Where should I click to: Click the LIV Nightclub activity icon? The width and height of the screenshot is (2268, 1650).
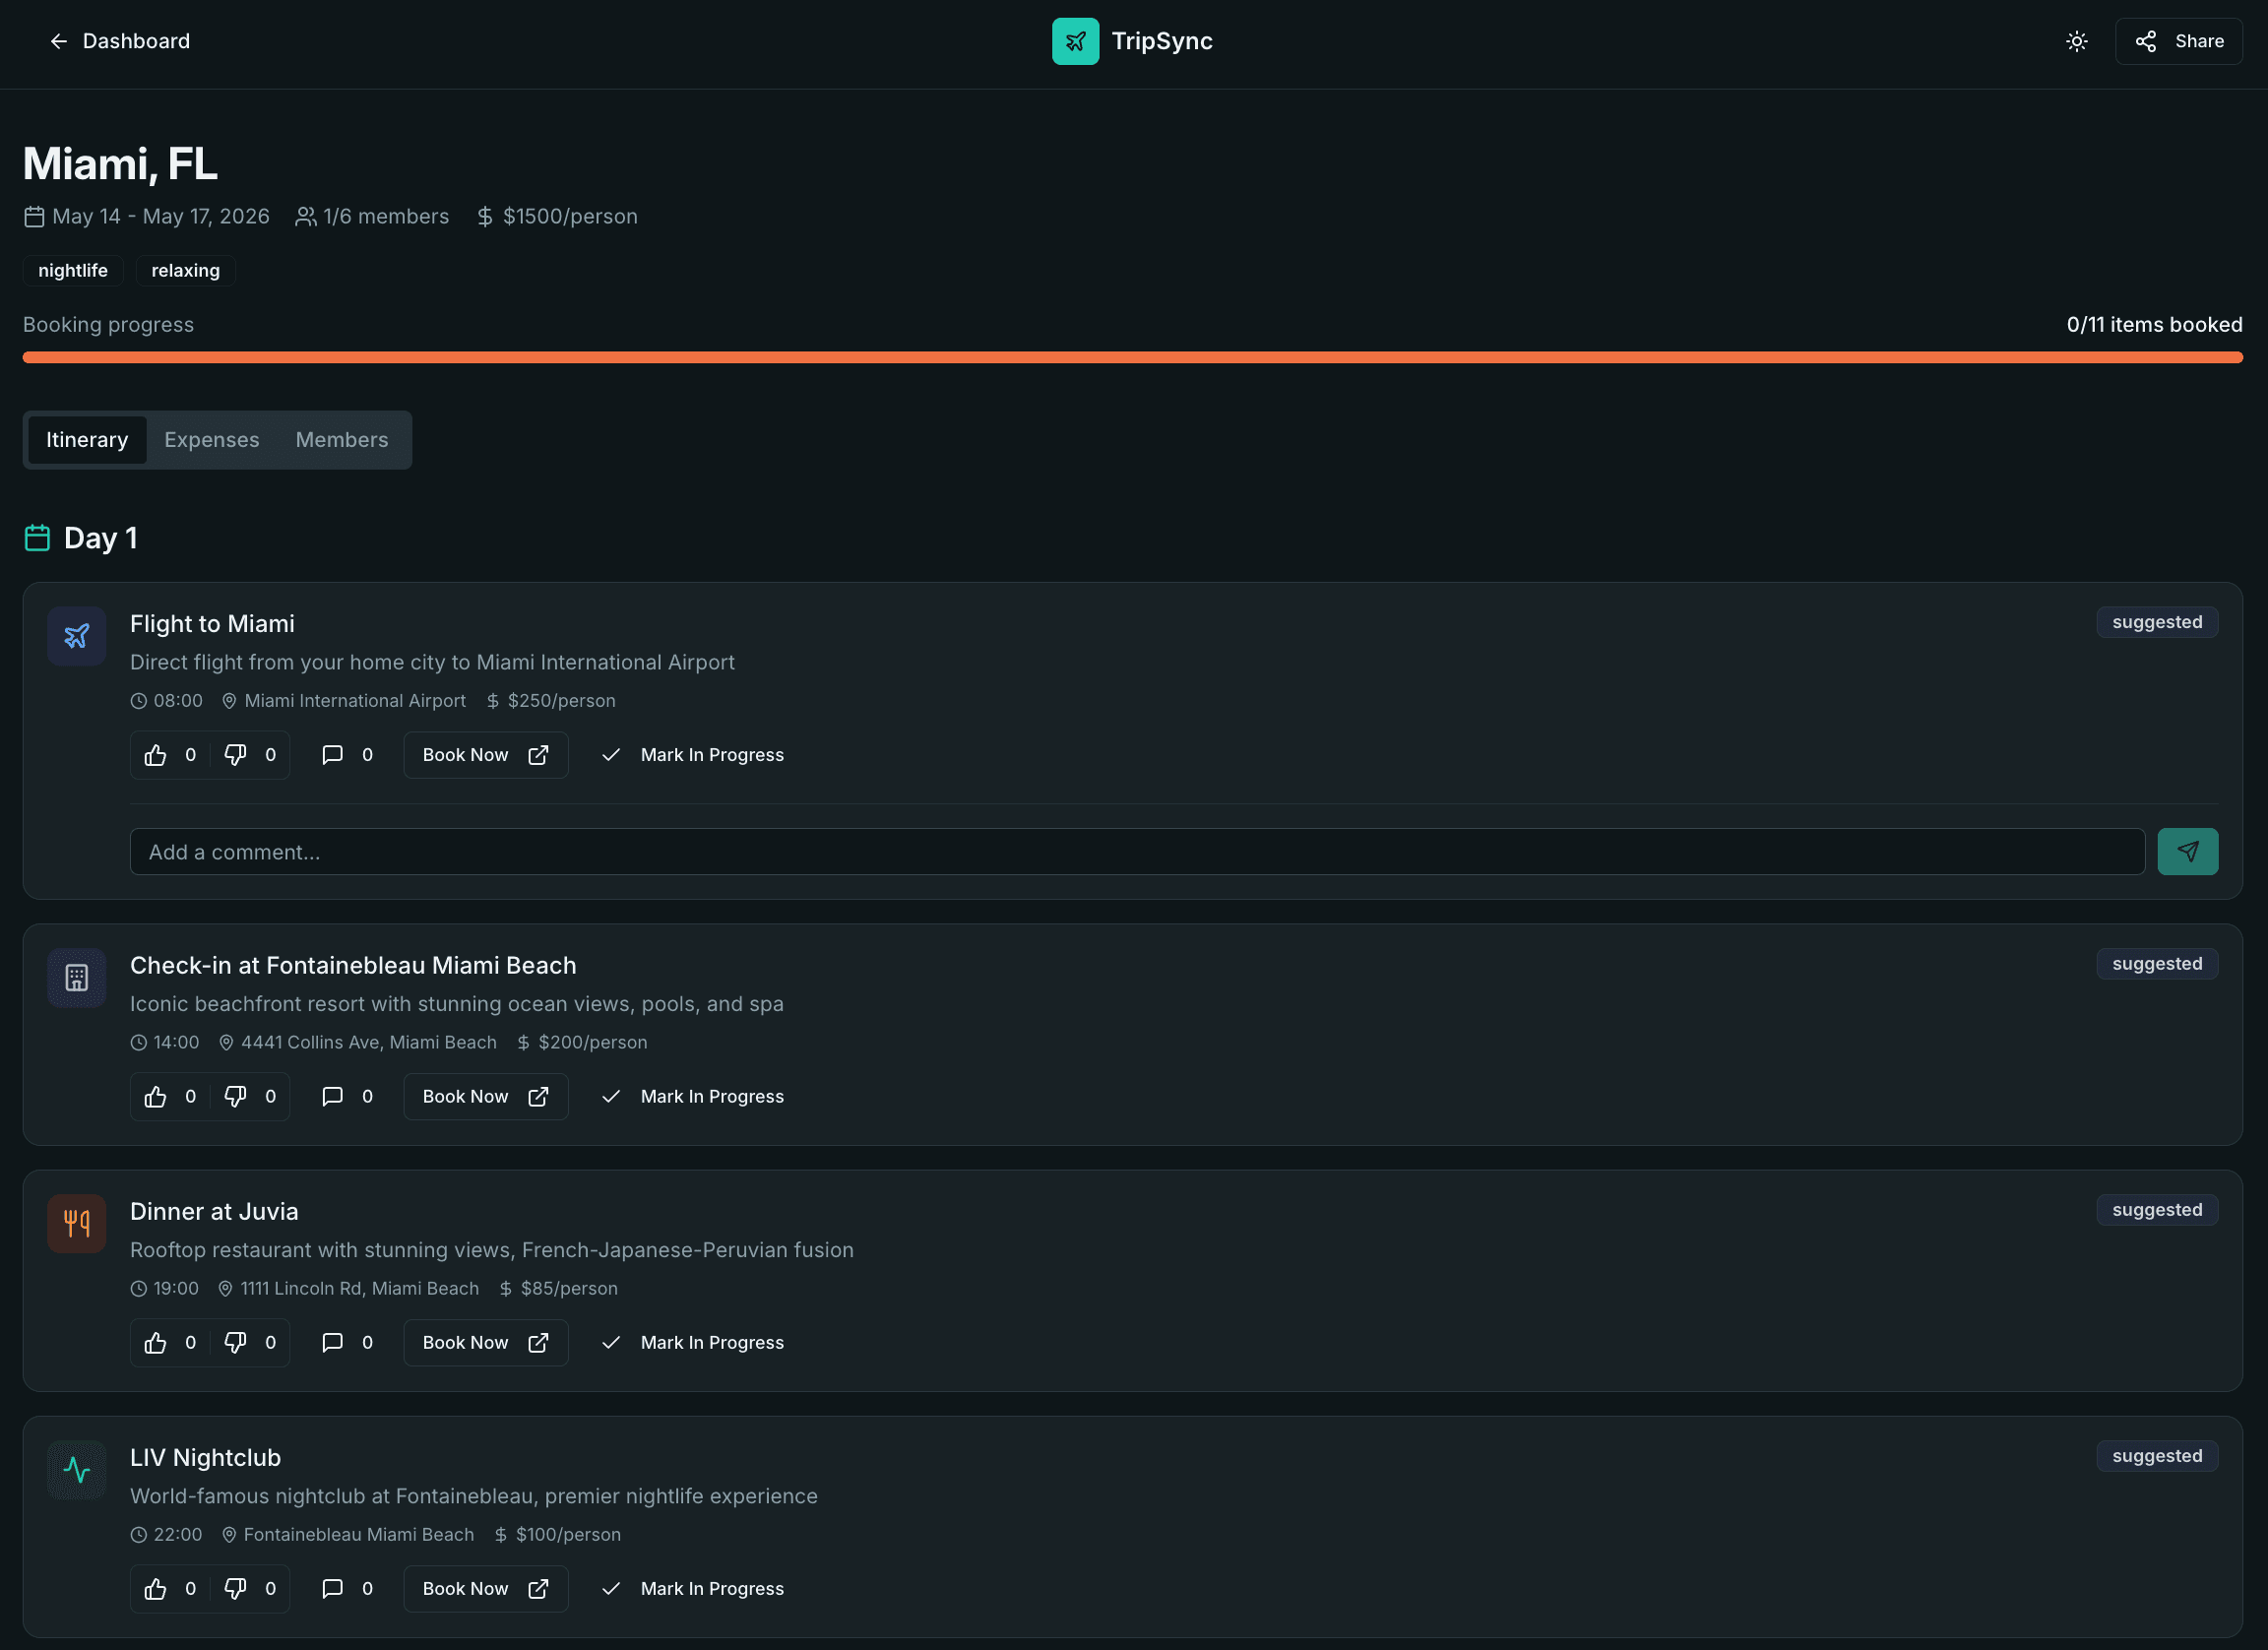point(77,1470)
